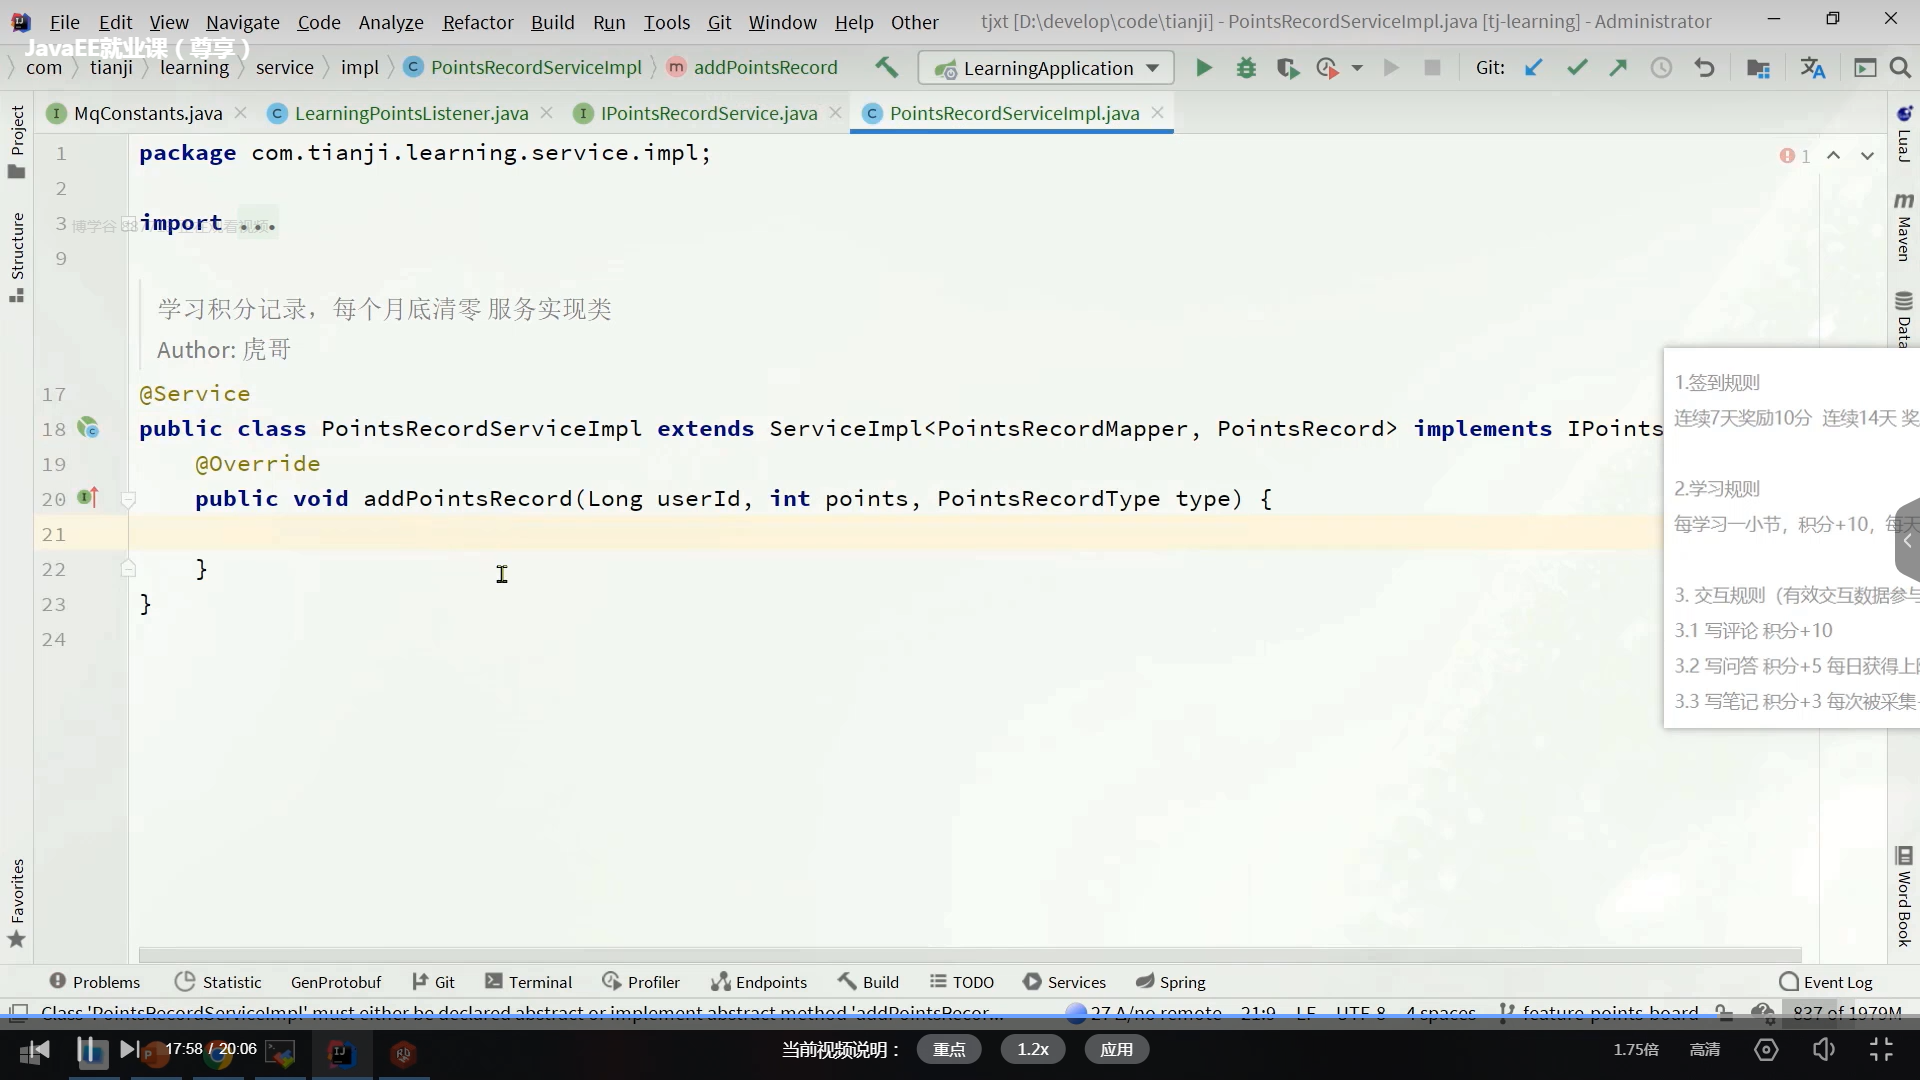Click the Debug bug icon
Screen dimensions: 1920x1080
pos(1246,68)
